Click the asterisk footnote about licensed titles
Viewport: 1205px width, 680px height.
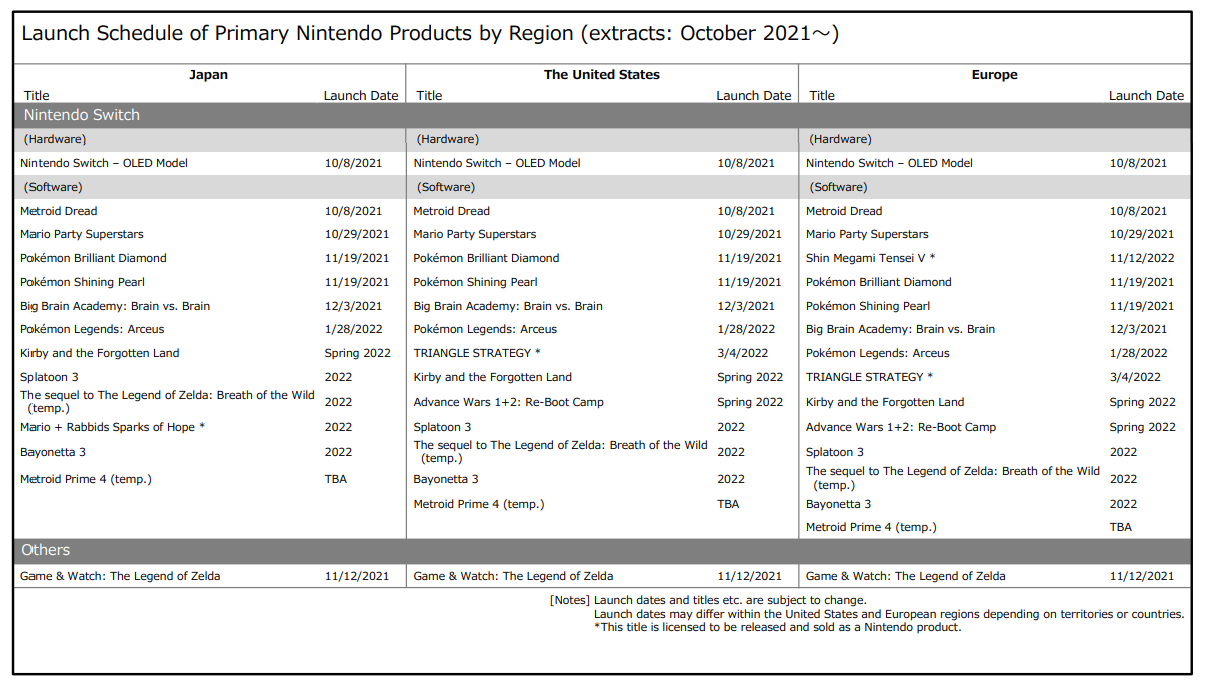(x=778, y=627)
